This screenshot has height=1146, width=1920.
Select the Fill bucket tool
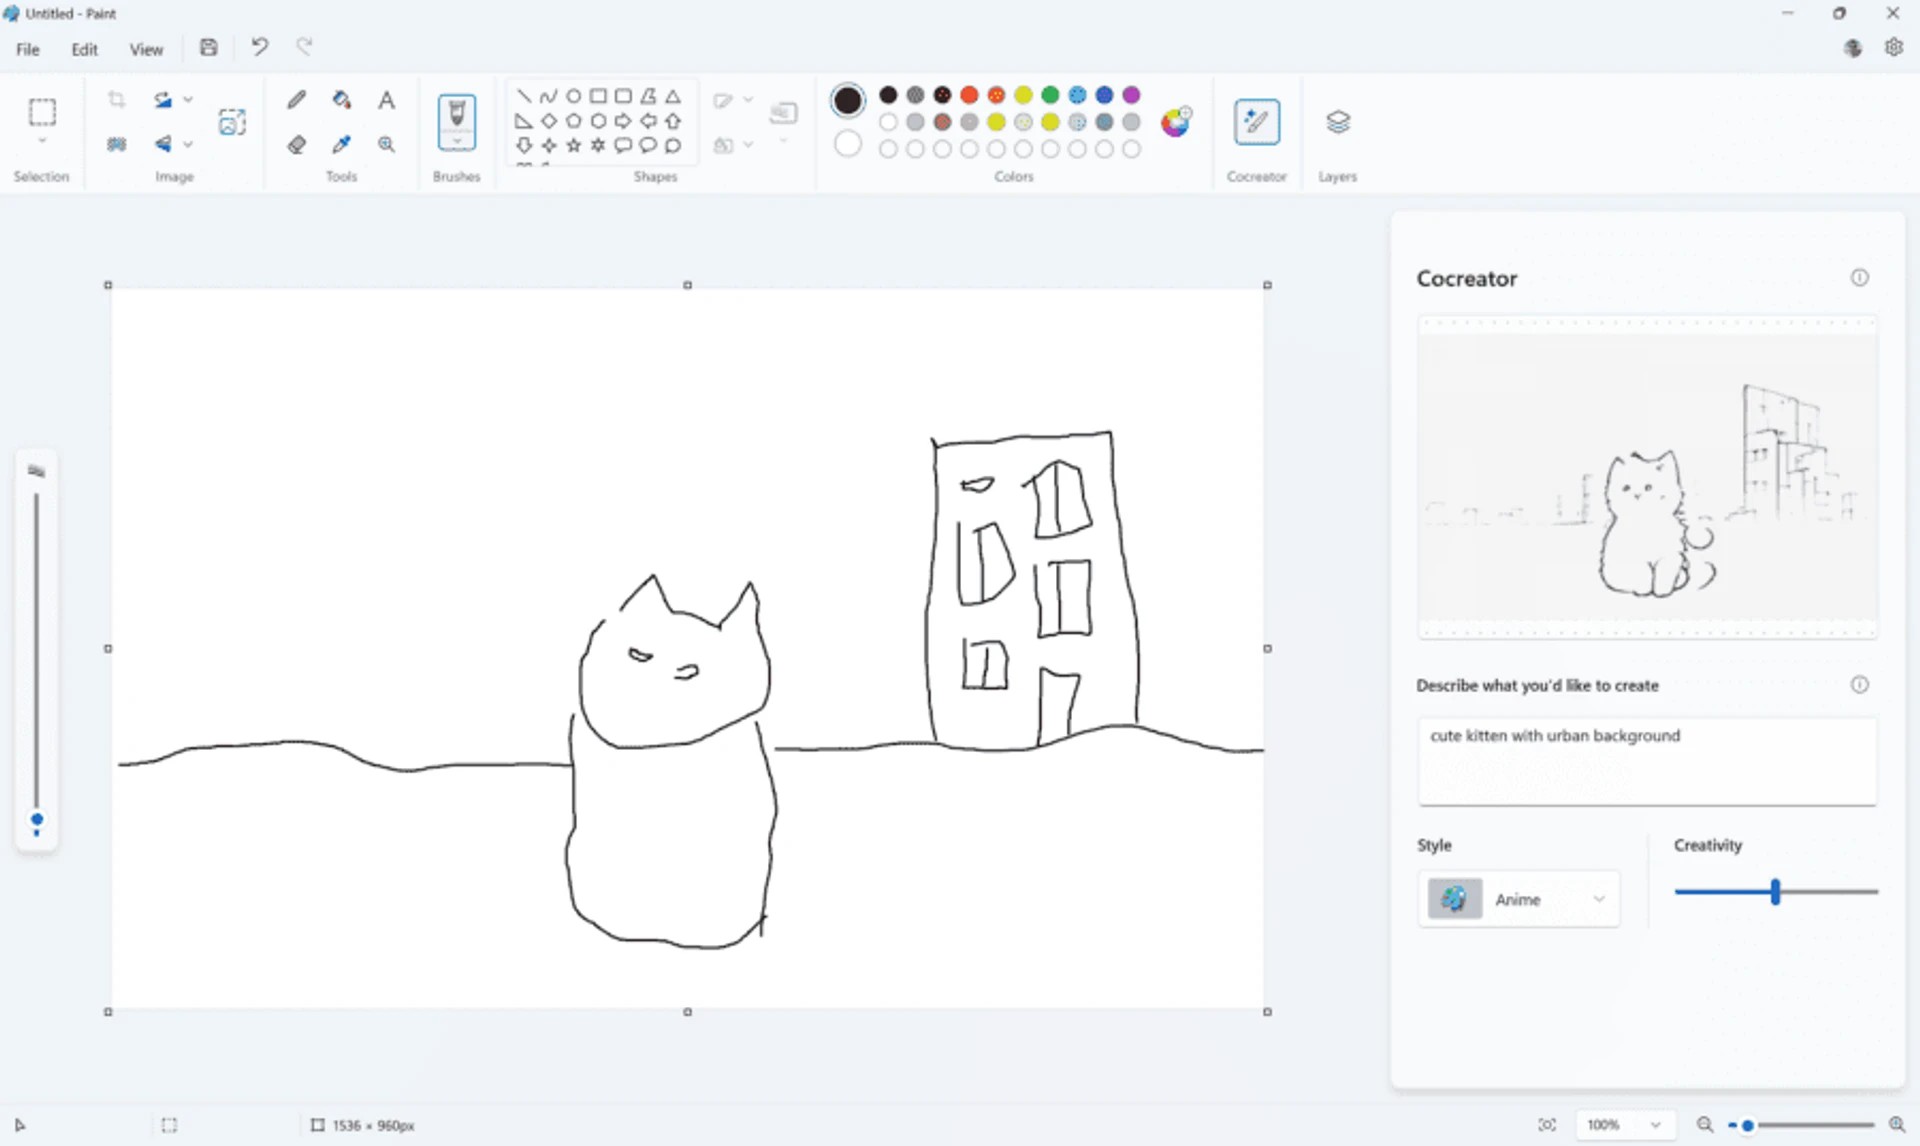tap(341, 100)
